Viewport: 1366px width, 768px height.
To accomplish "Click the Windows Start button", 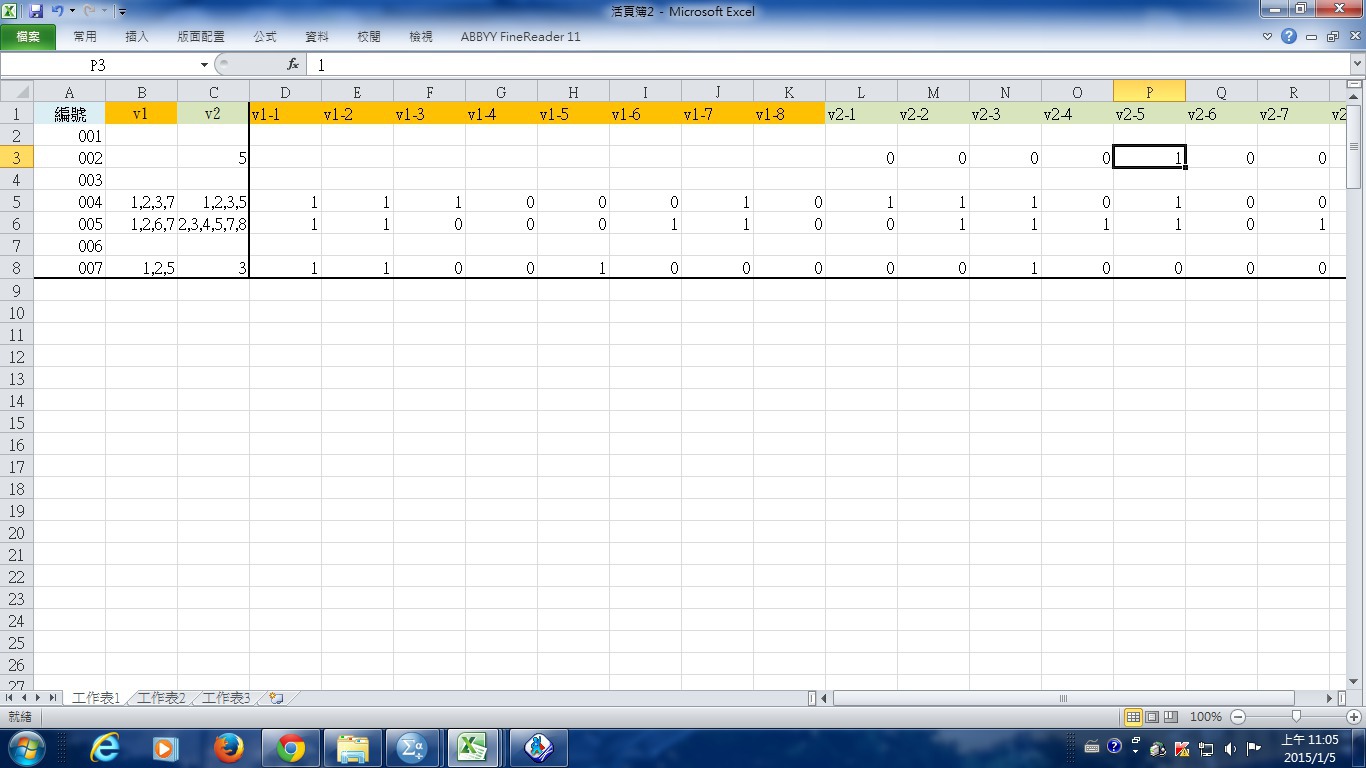I will [x=25, y=747].
